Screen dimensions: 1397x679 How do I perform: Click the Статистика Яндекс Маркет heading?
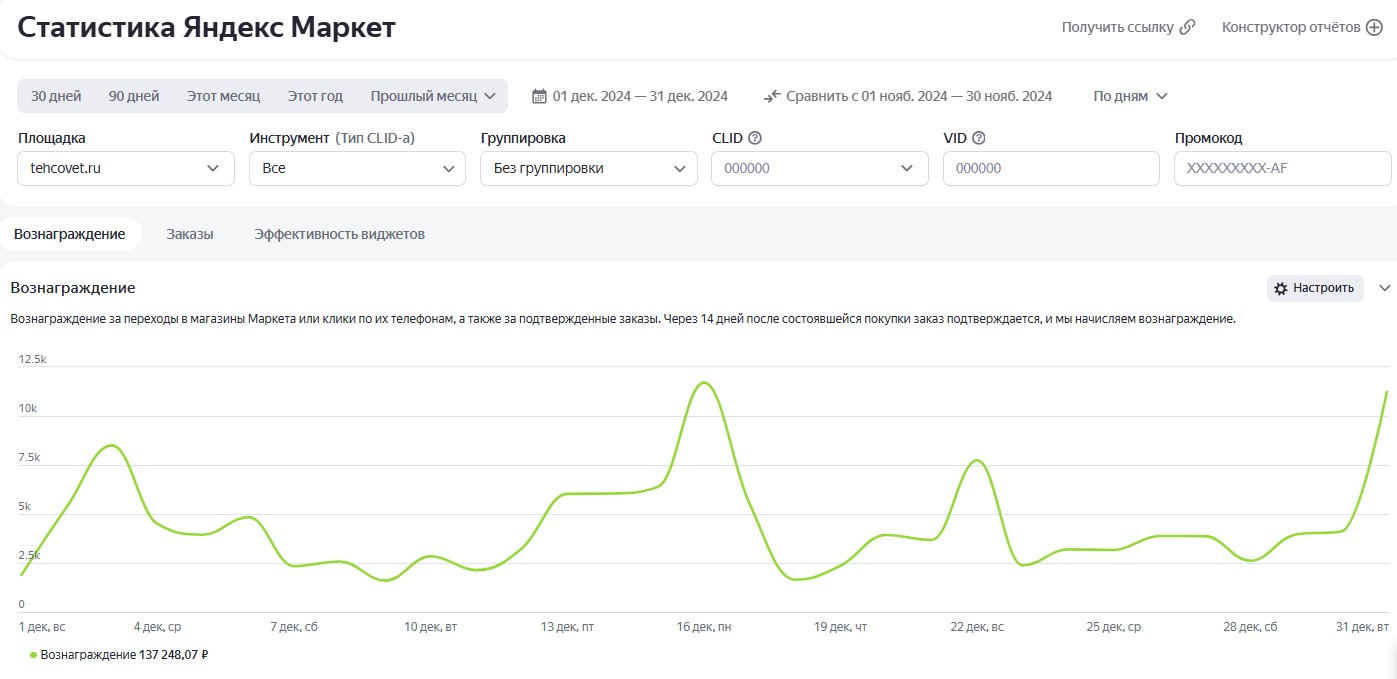coord(207,27)
